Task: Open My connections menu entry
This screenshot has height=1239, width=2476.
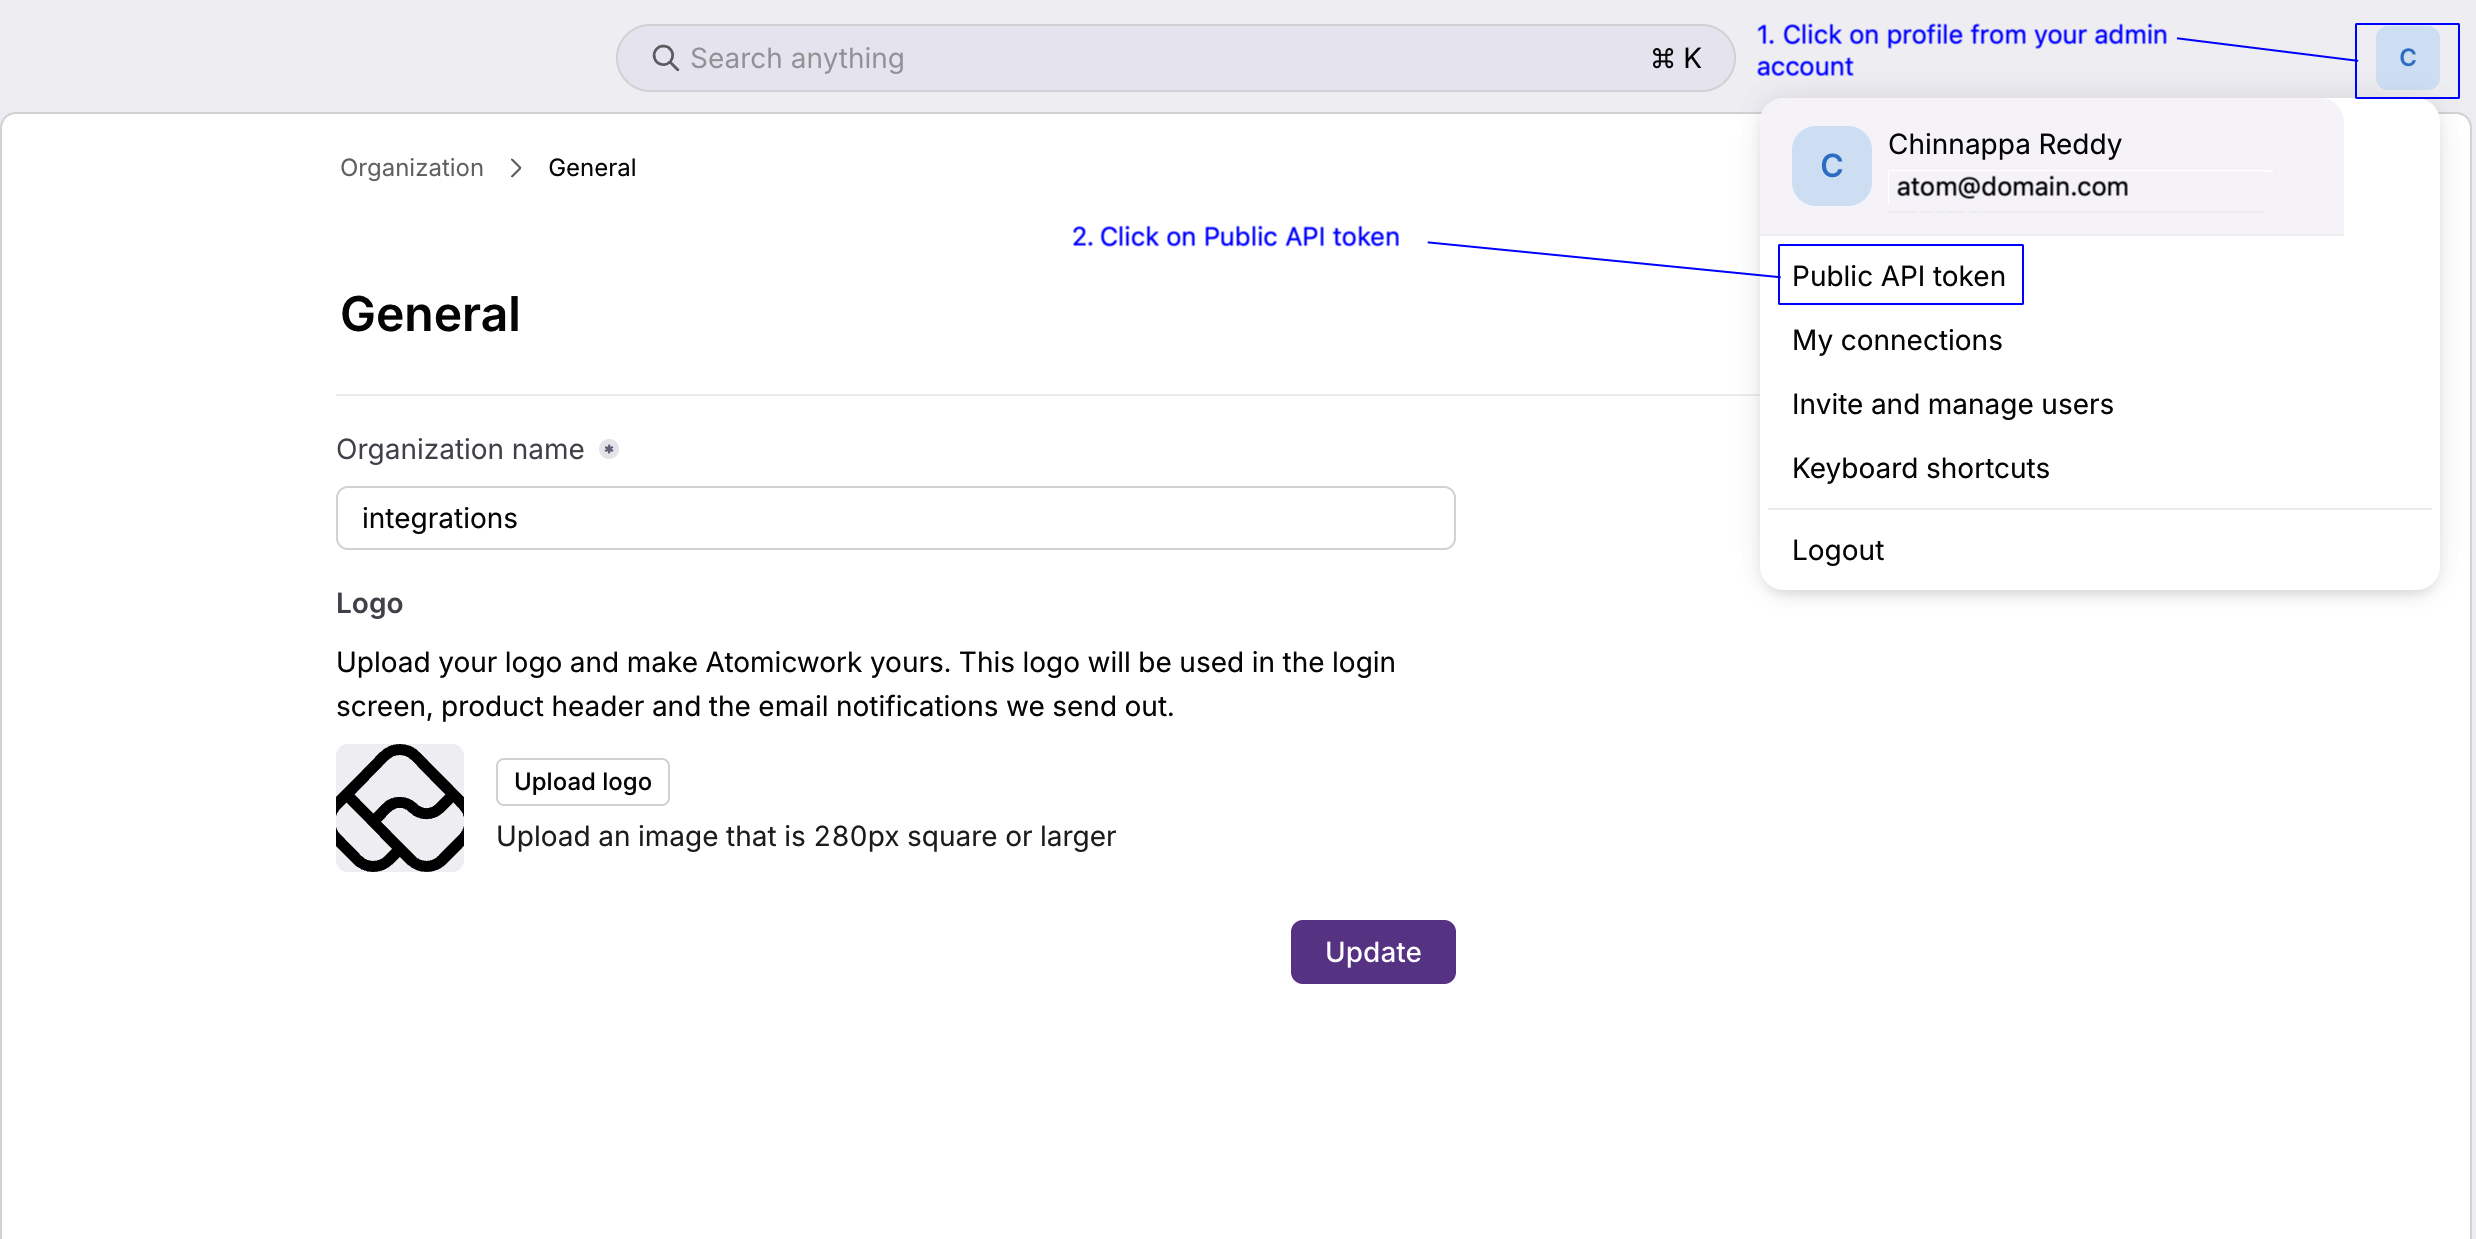Action: point(1896,340)
